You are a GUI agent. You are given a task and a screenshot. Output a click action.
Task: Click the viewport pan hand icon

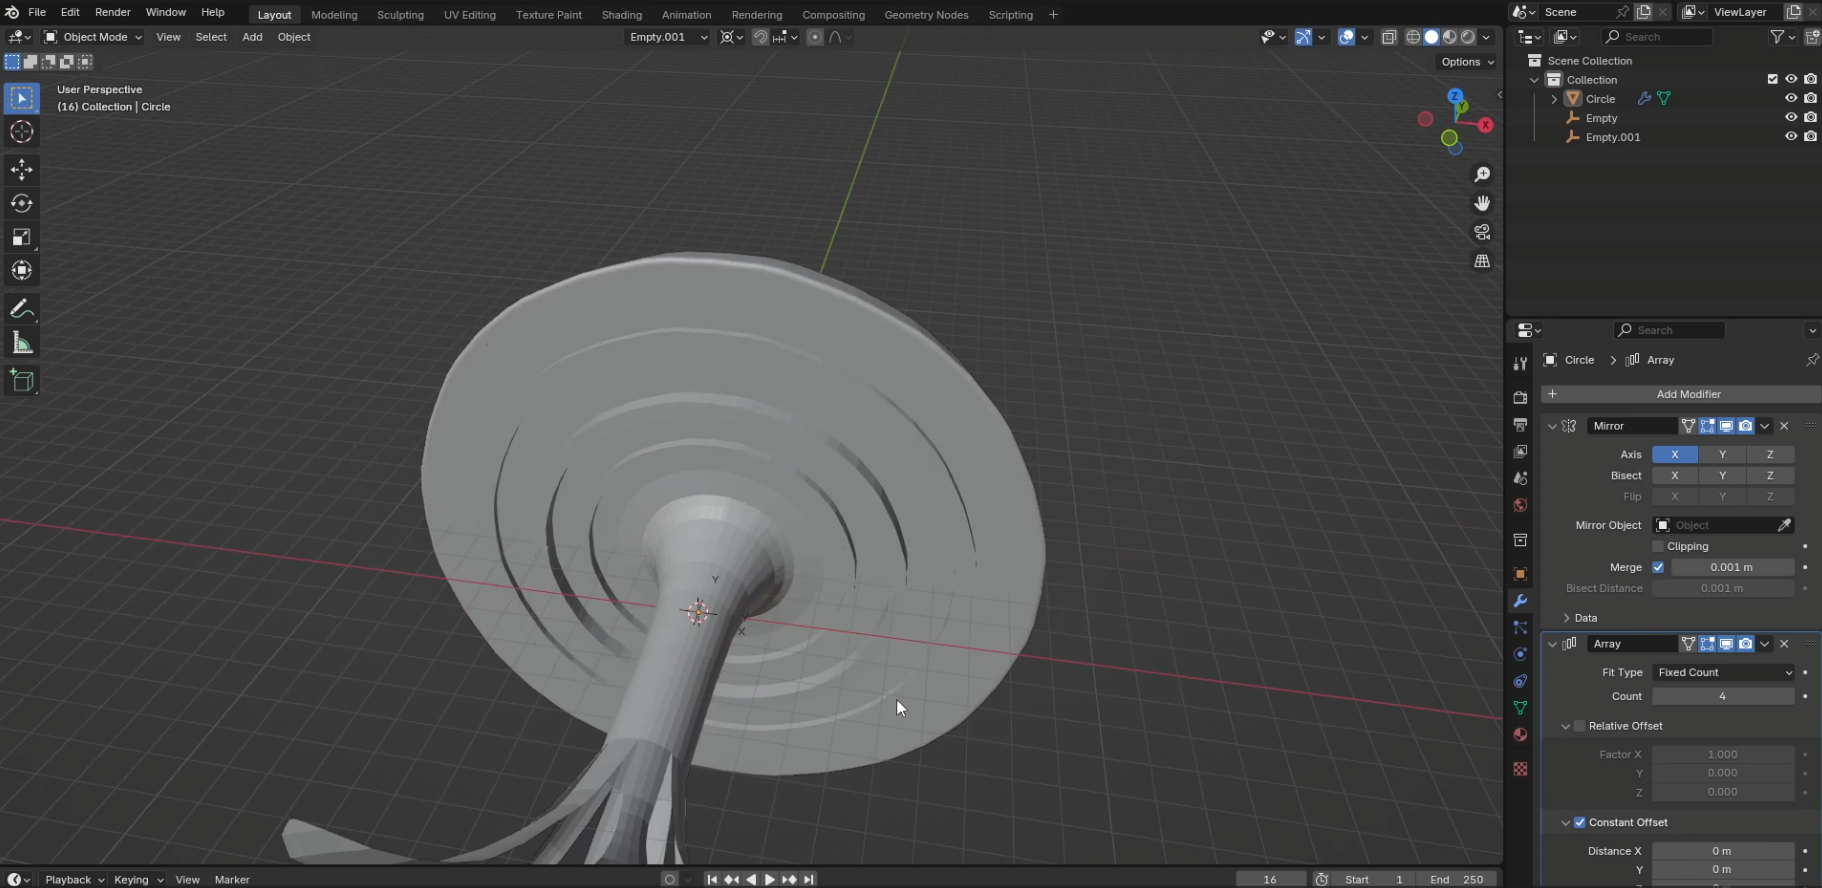point(1482,203)
